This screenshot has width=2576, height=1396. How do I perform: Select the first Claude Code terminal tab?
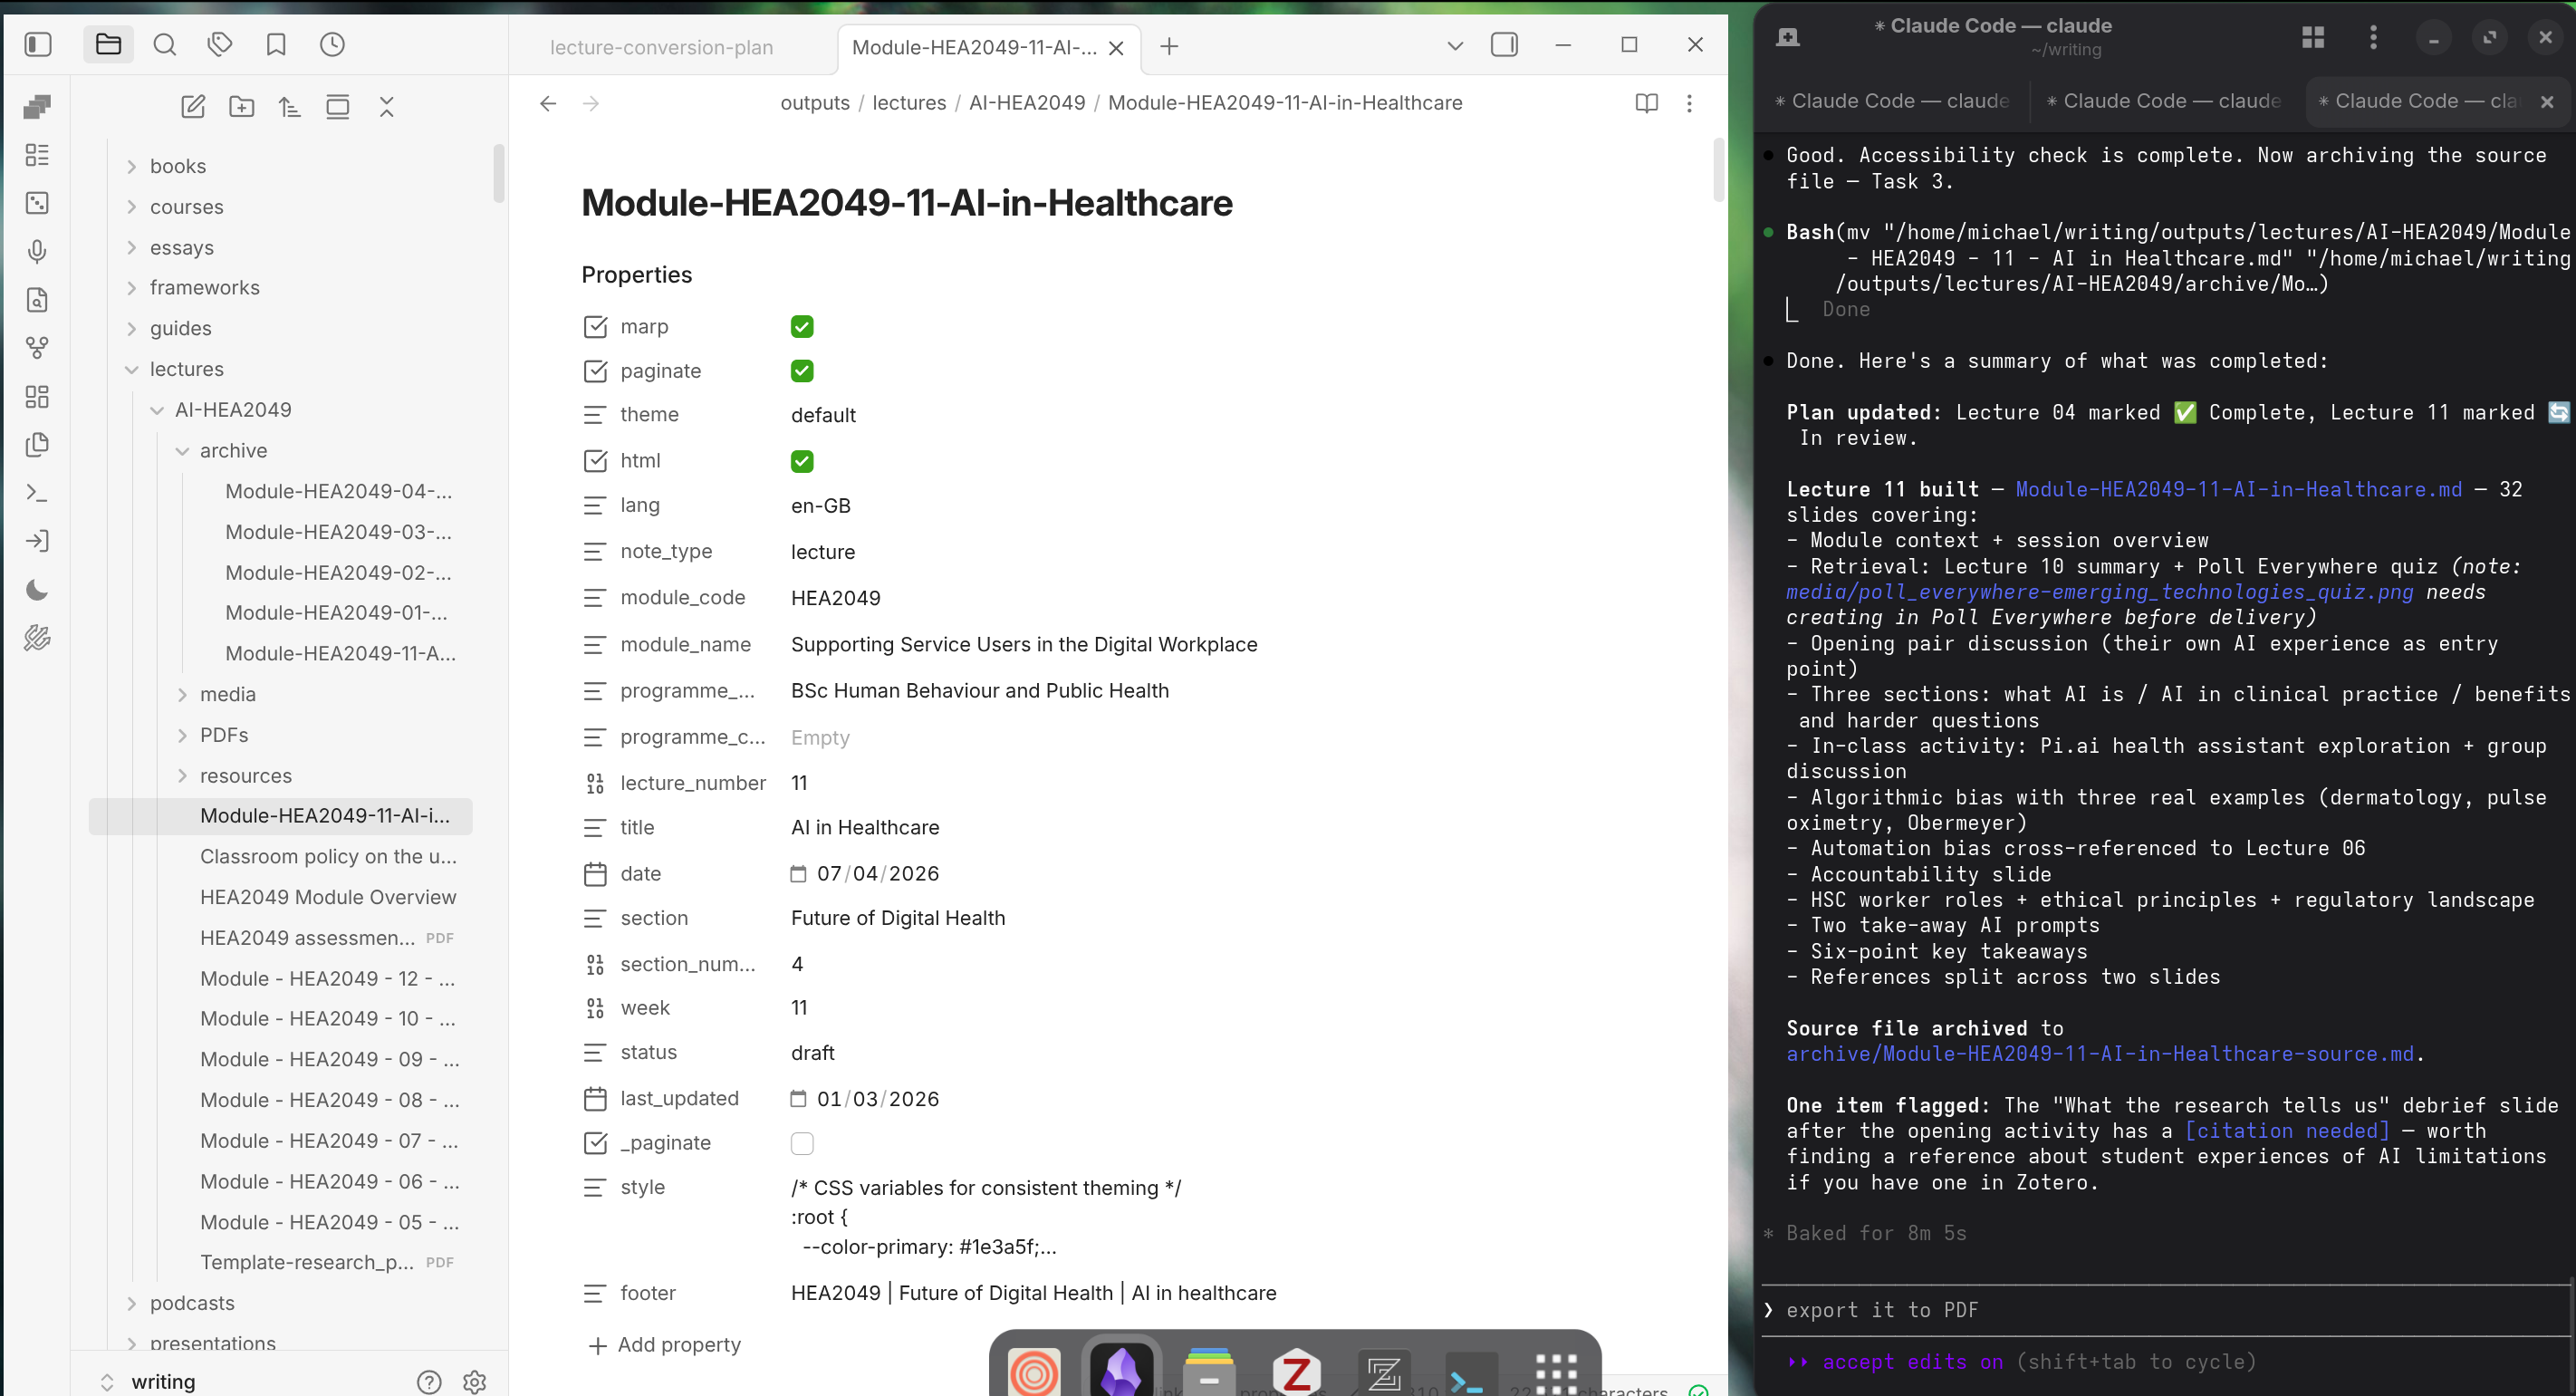coord(1893,101)
